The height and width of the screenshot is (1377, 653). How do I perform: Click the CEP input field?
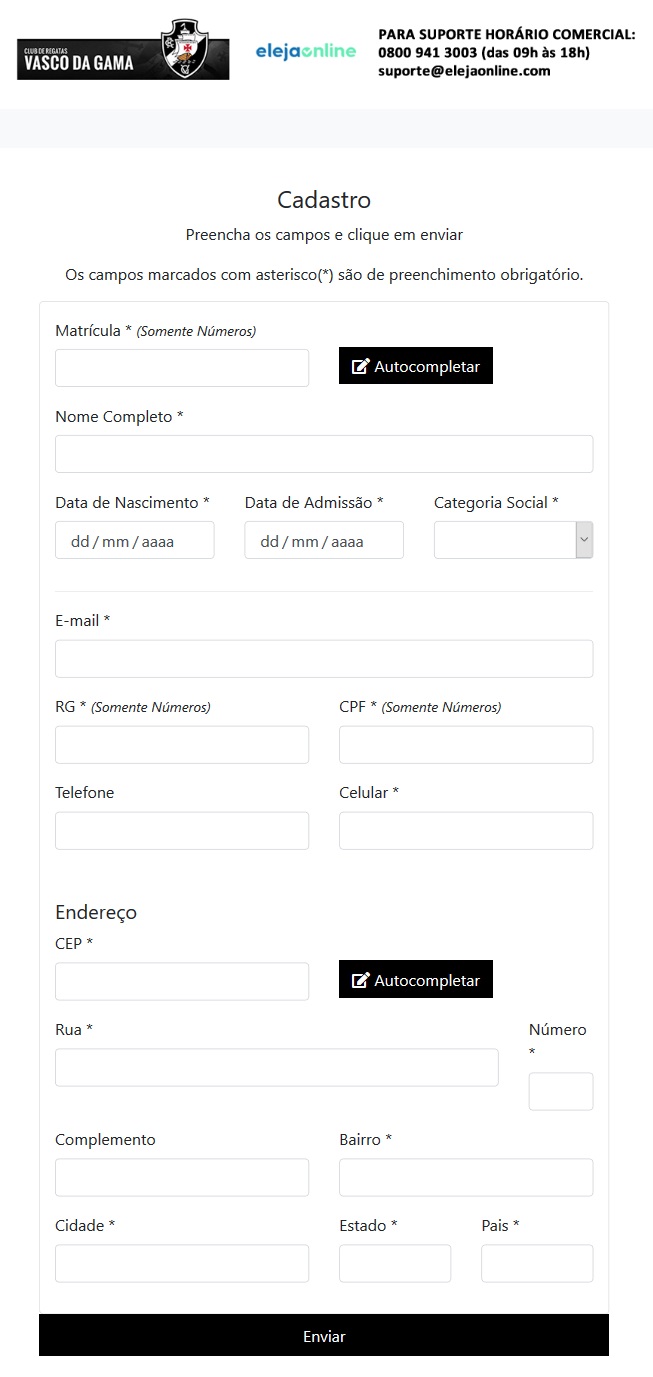pos(182,982)
